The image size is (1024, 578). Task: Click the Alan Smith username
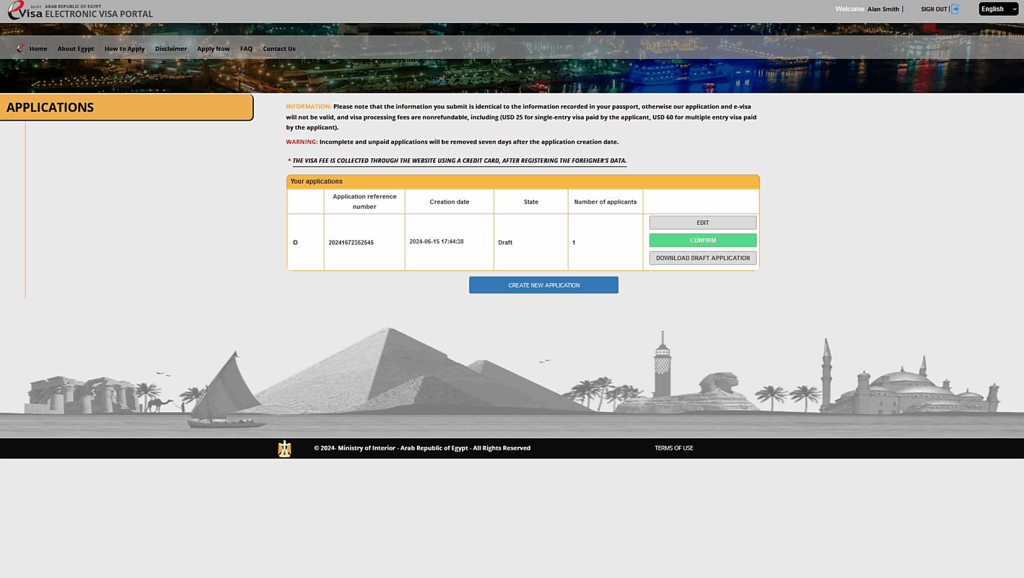[883, 9]
